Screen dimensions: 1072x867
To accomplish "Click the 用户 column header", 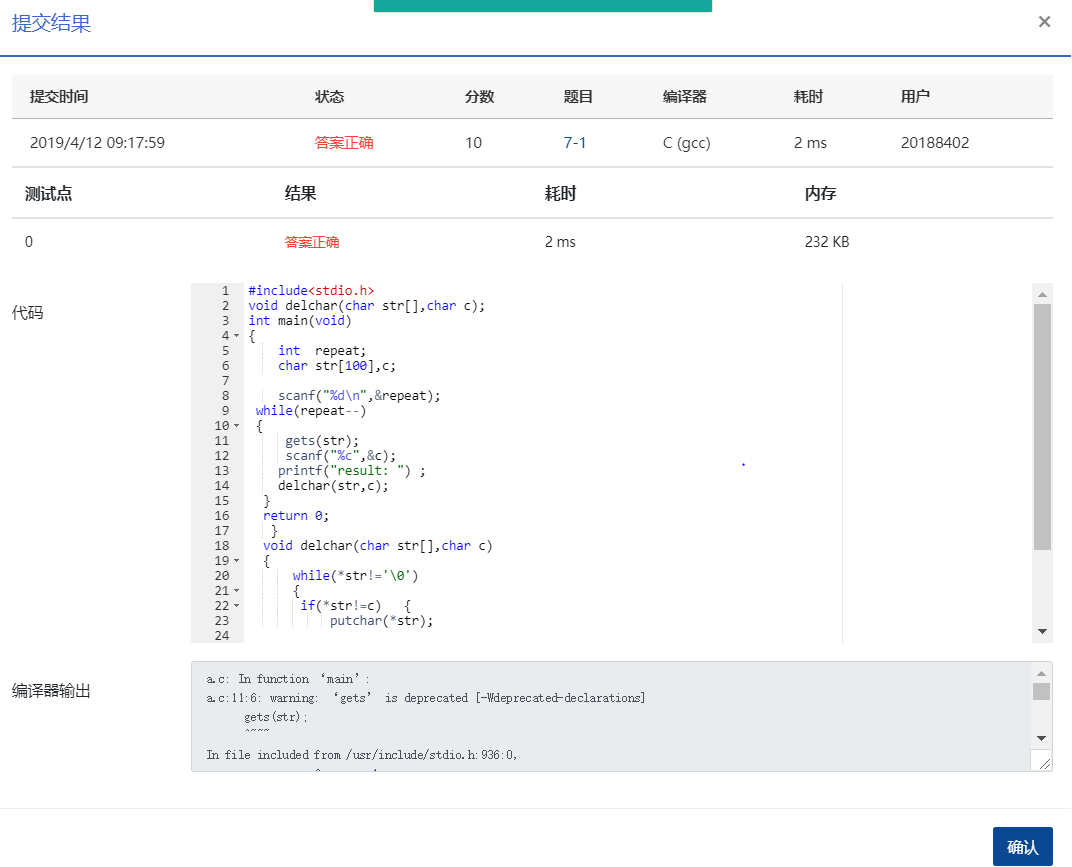I will (x=915, y=96).
